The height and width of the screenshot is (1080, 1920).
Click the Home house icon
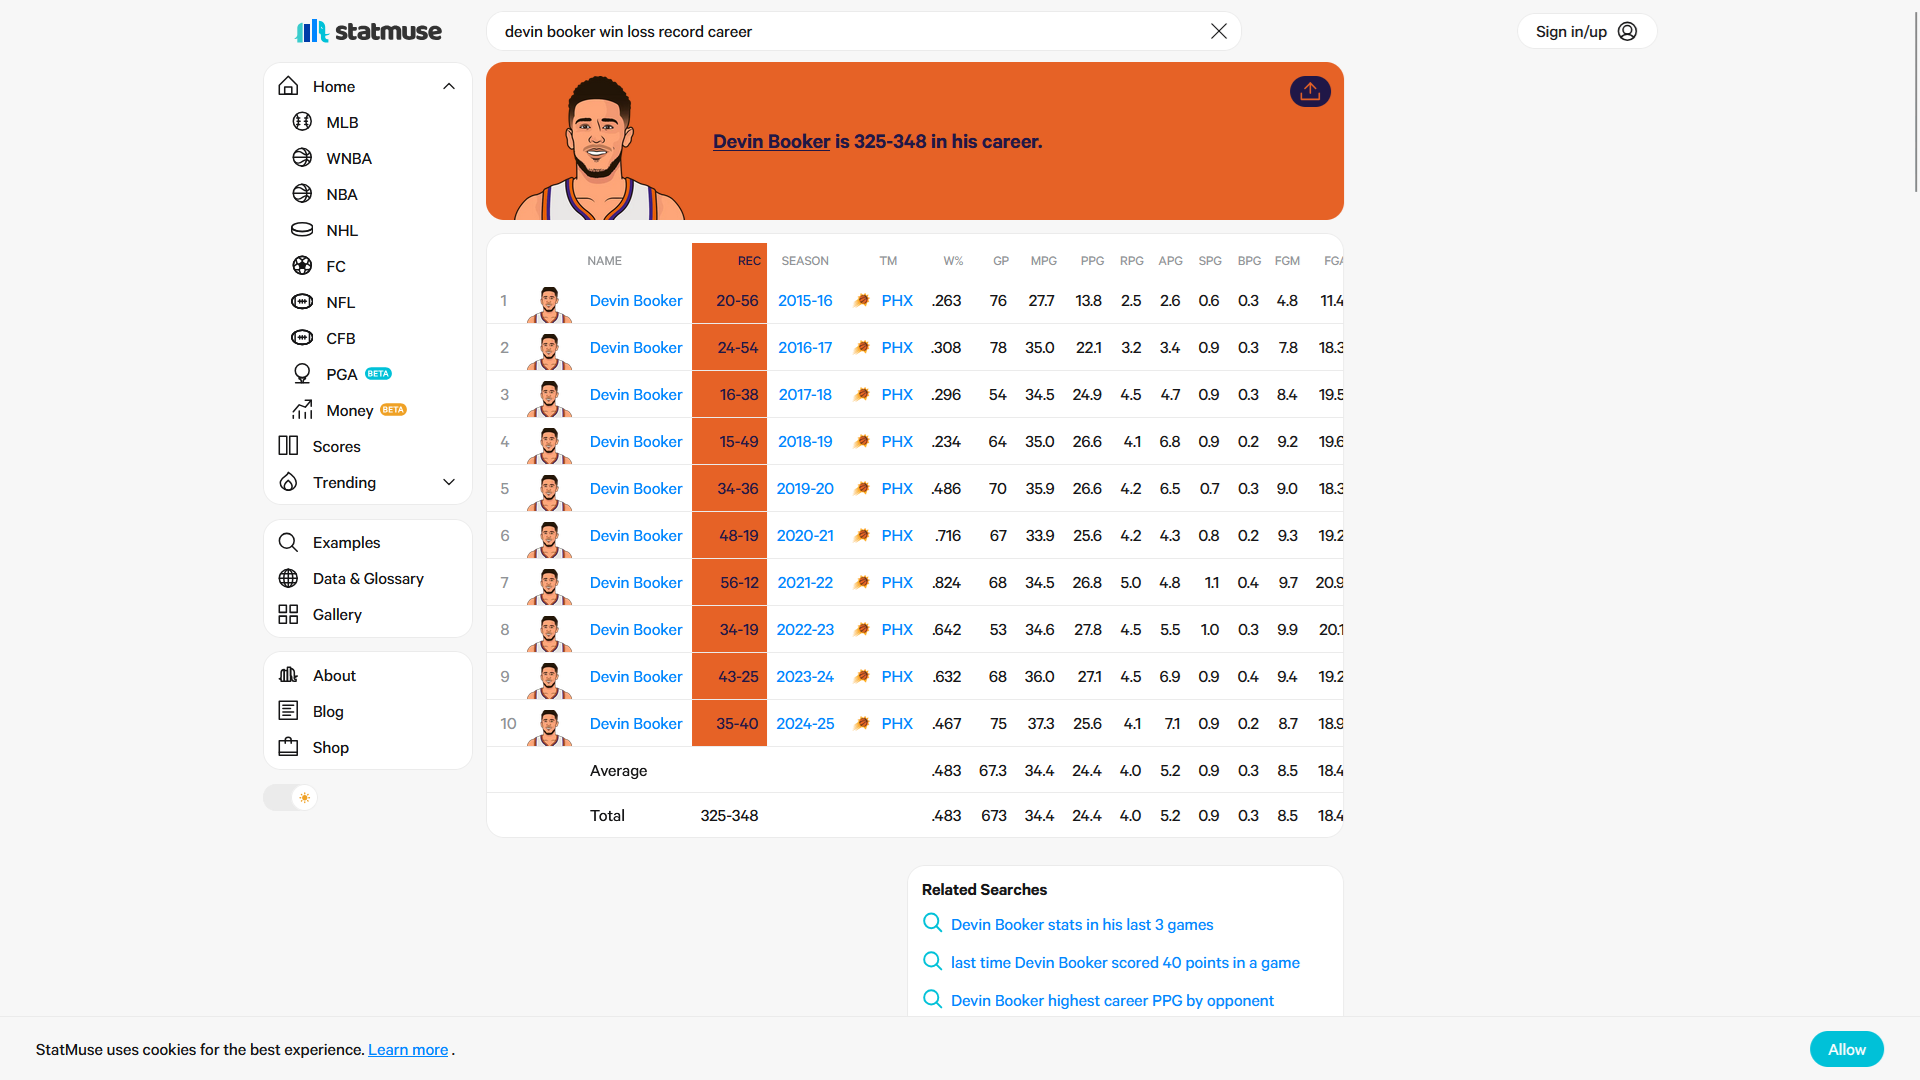click(x=288, y=86)
